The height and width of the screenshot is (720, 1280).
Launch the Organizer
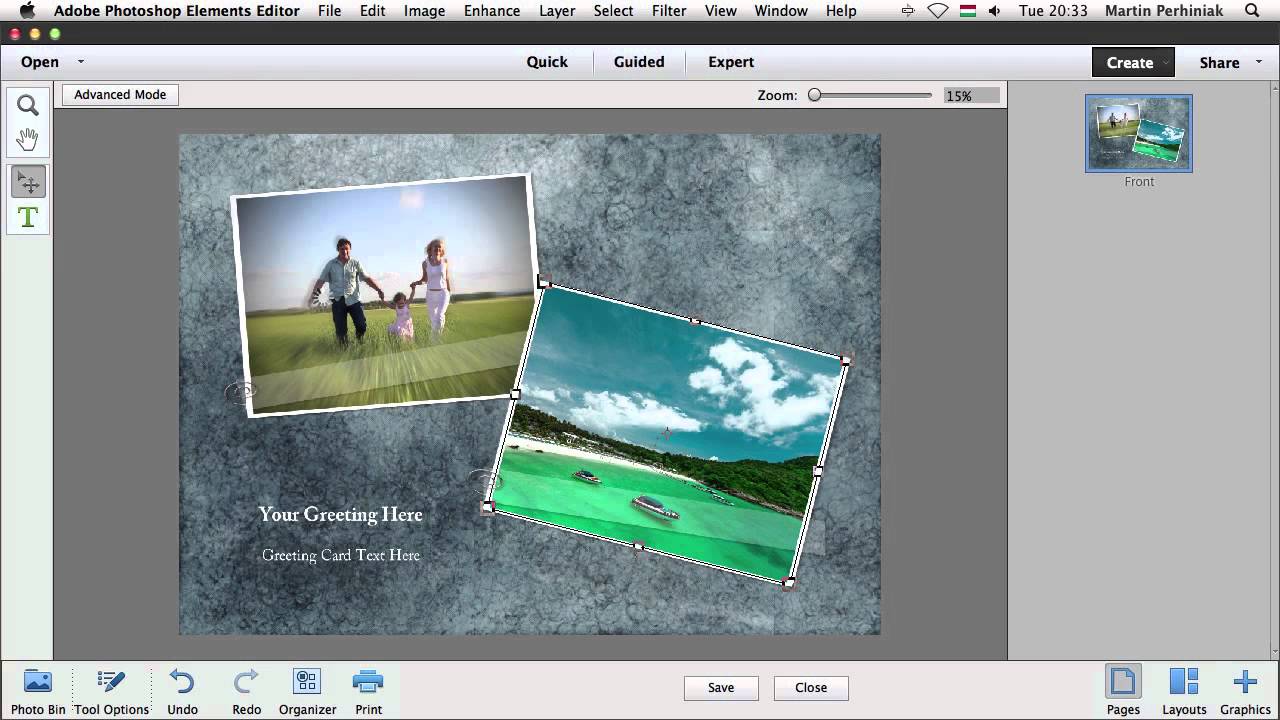307,692
